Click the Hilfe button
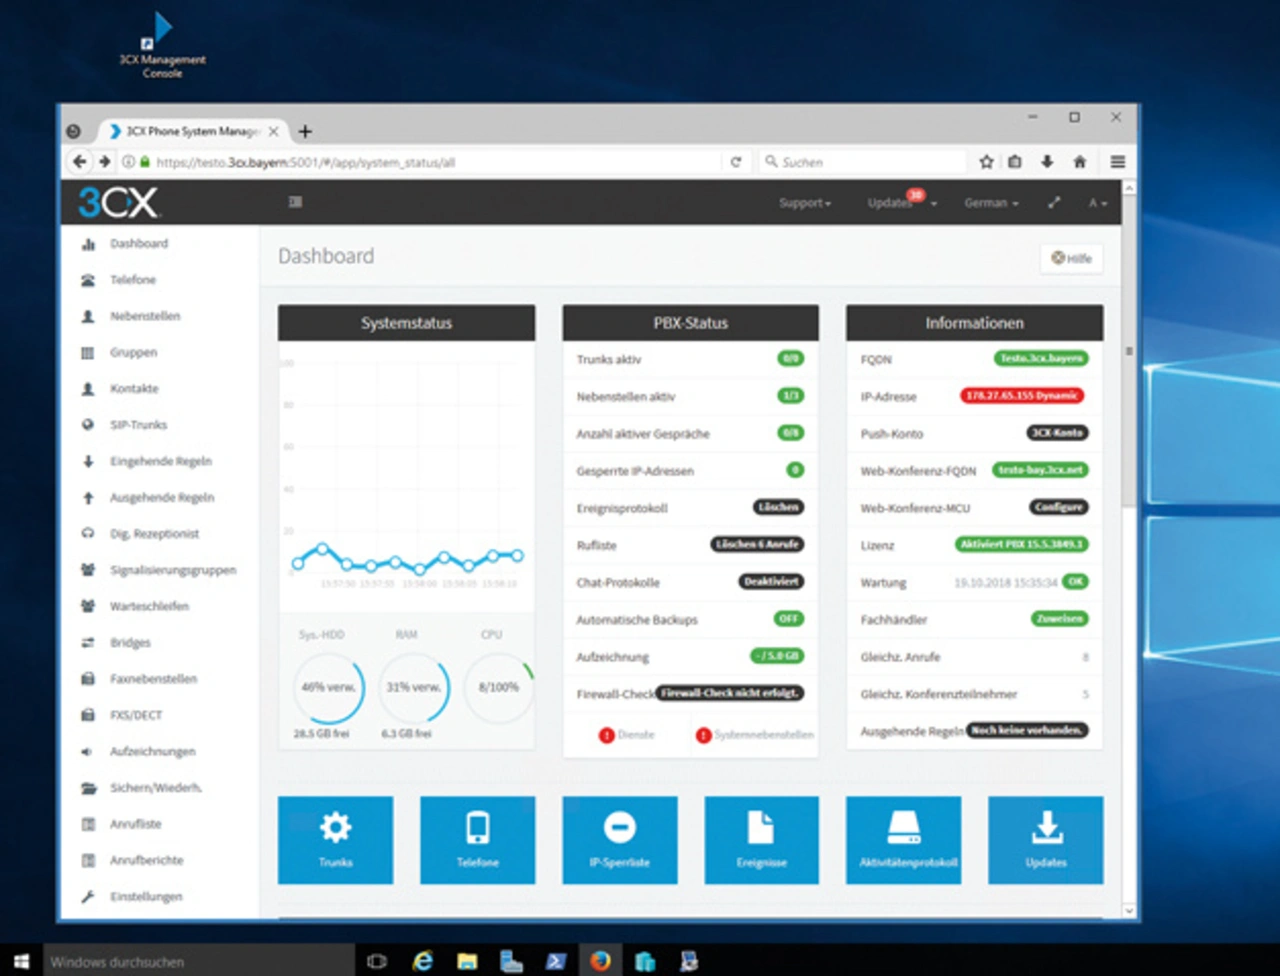 point(1072,258)
